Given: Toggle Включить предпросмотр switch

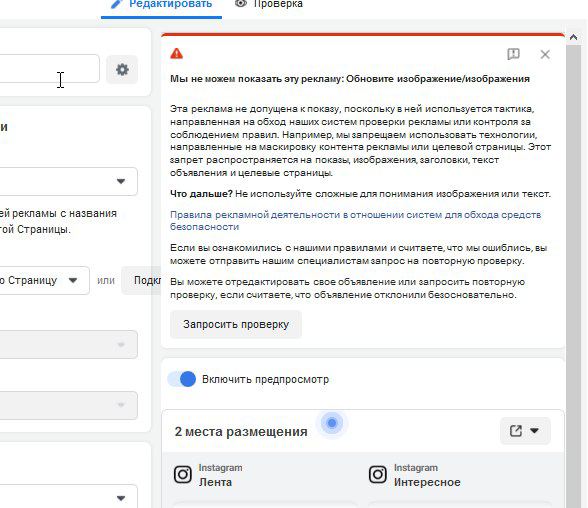Looking at the screenshot, I should click(x=182, y=379).
